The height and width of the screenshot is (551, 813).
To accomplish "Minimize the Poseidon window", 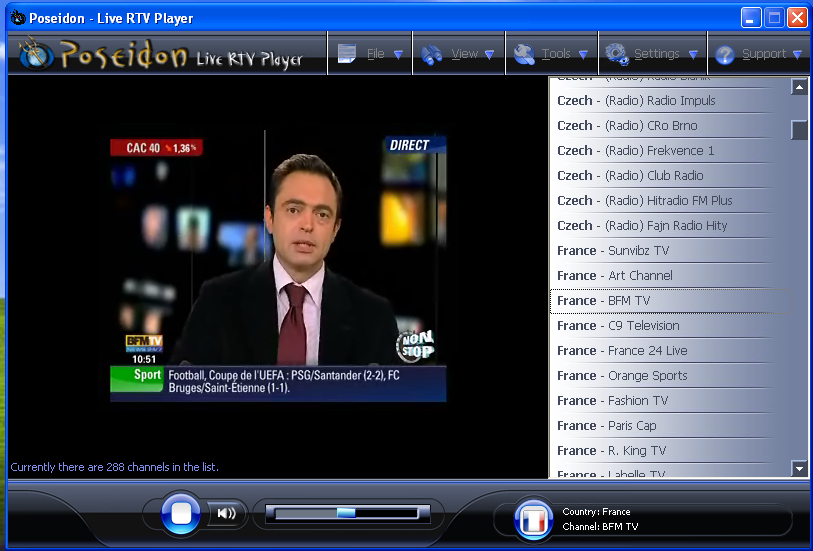I will pos(750,18).
